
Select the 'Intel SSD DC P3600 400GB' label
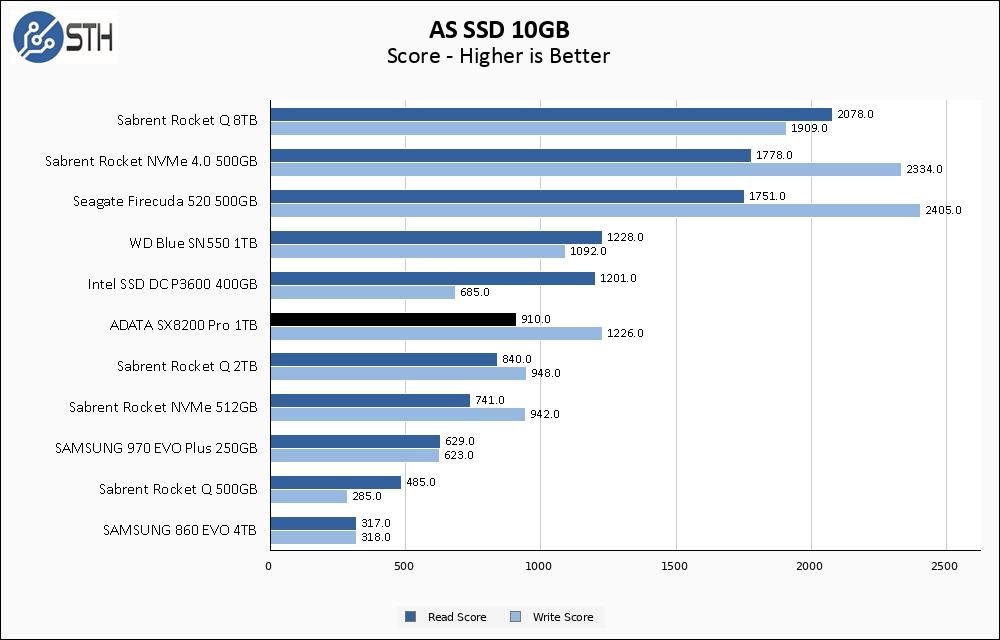173,284
